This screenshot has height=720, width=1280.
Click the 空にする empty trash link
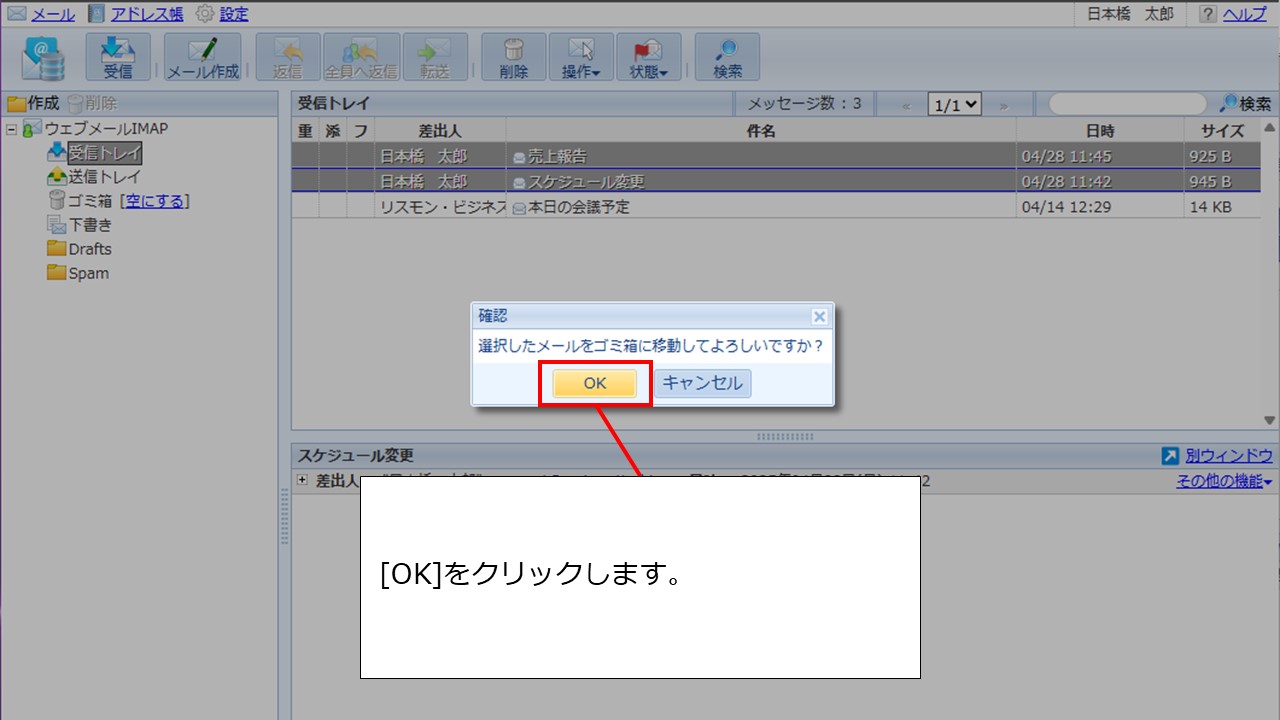155,201
